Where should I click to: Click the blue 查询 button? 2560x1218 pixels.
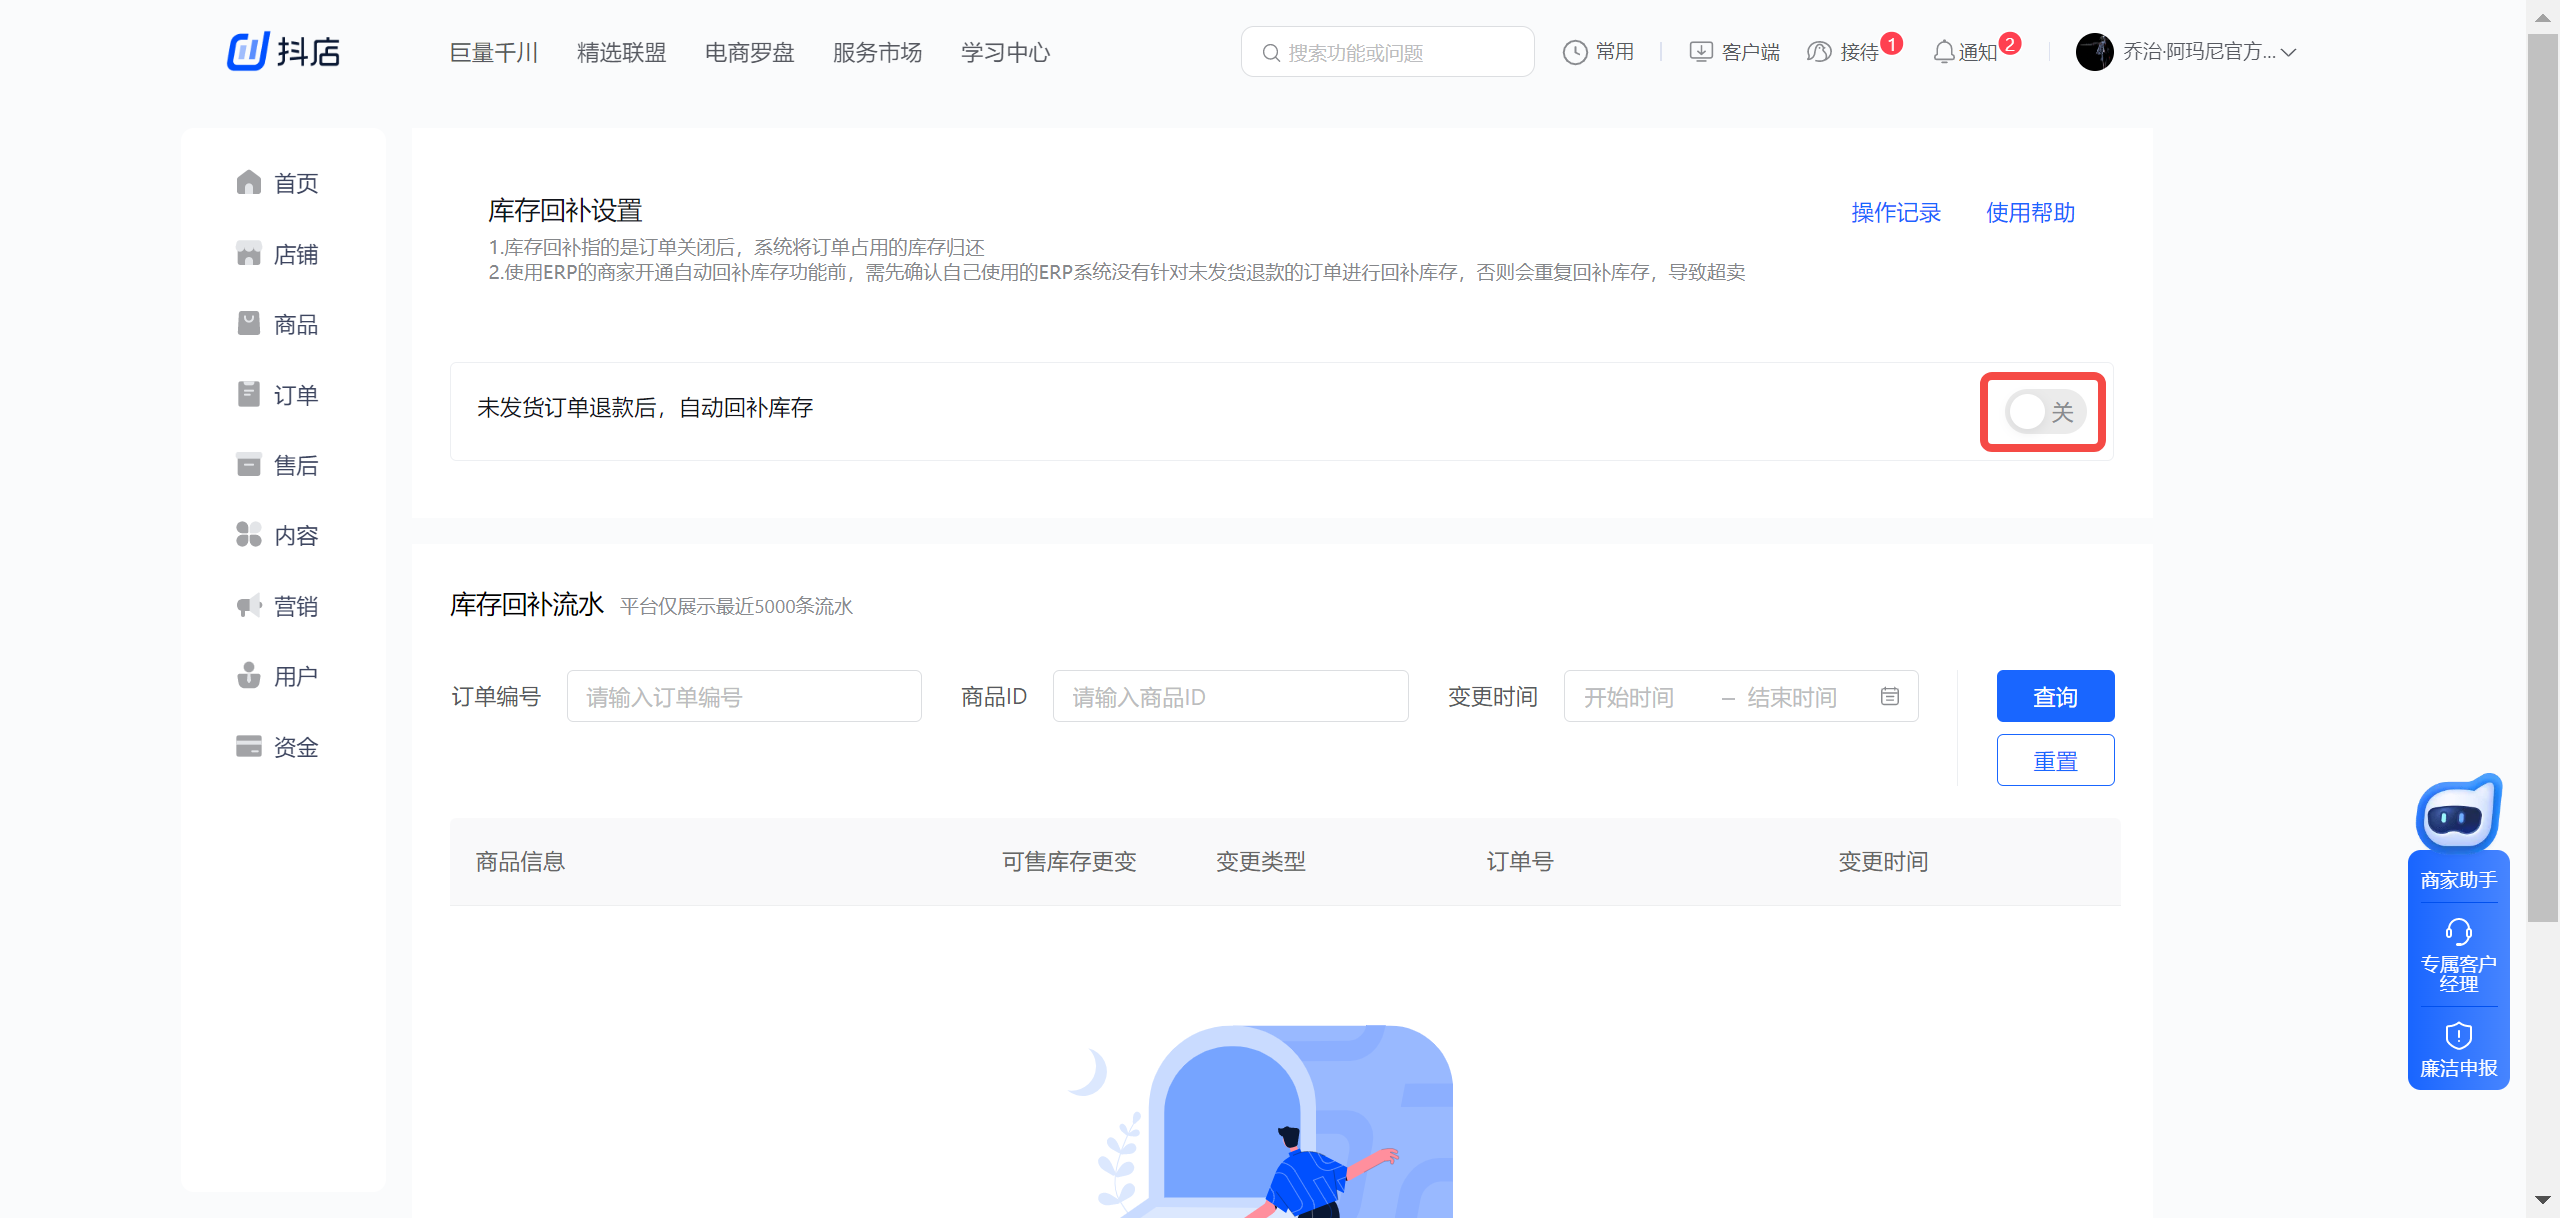(2055, 697)
